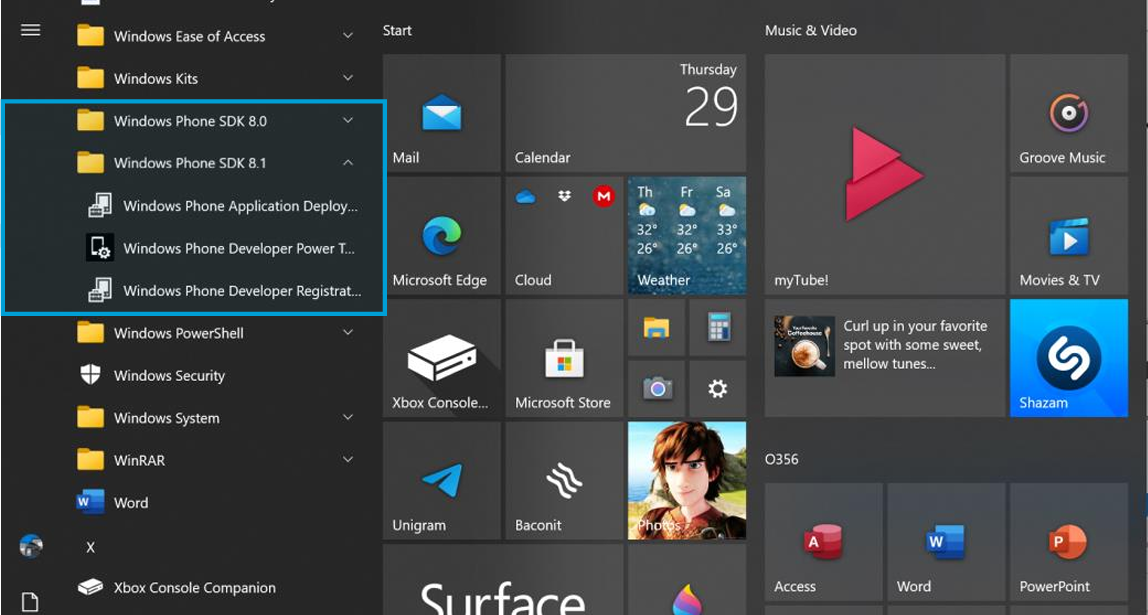Open the Shazam tile
1148x615 pixels.
point(1068,358)
